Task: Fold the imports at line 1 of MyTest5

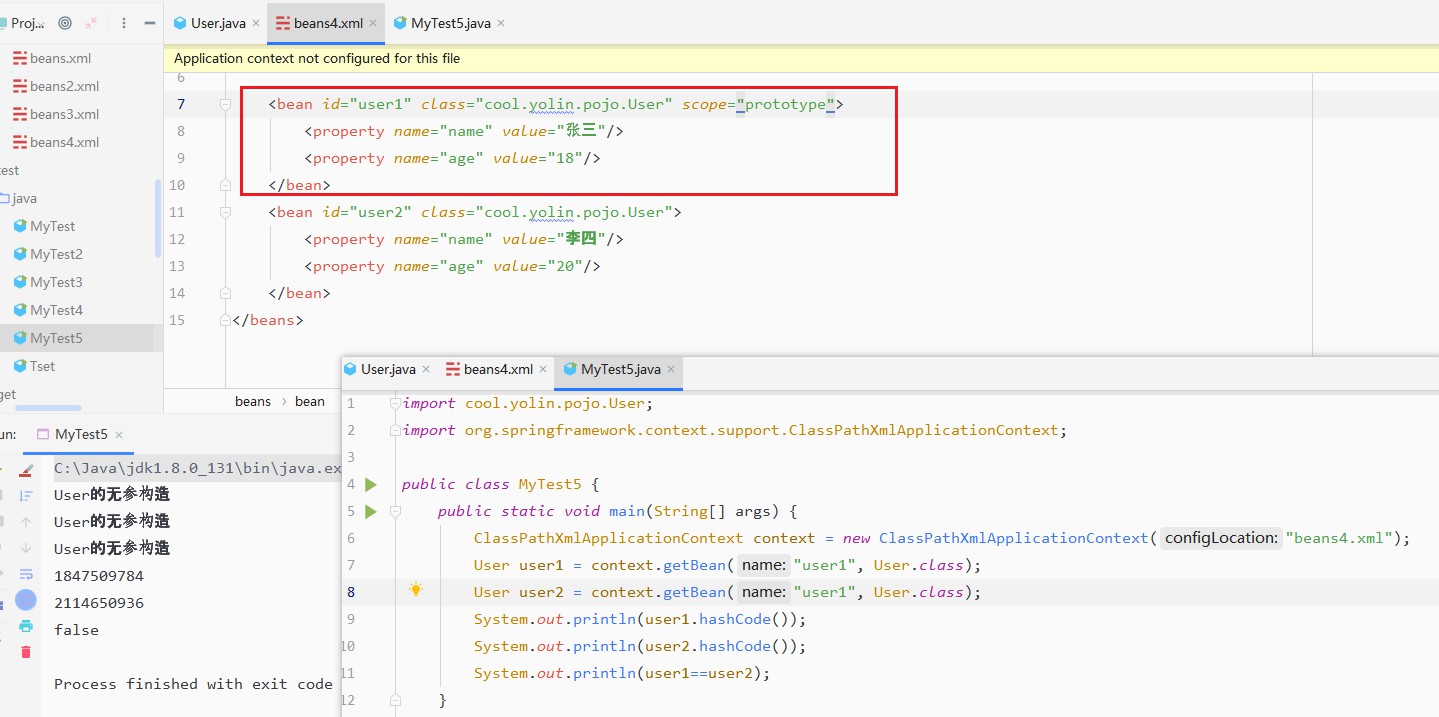Action: 396,404
